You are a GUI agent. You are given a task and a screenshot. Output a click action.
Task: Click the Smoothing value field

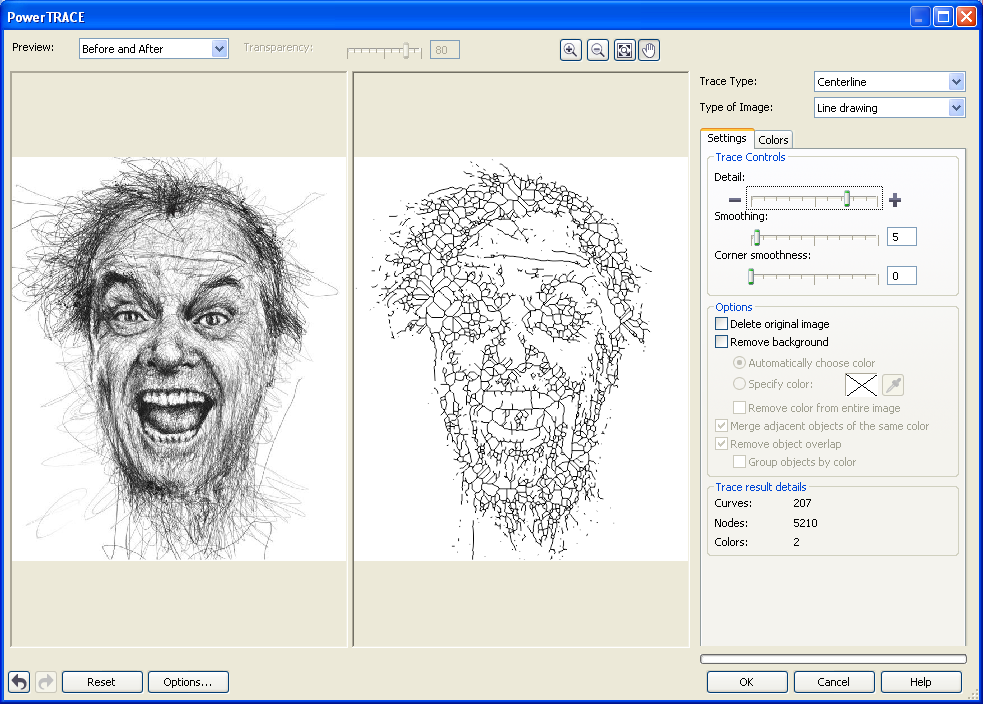coord(902,237)
